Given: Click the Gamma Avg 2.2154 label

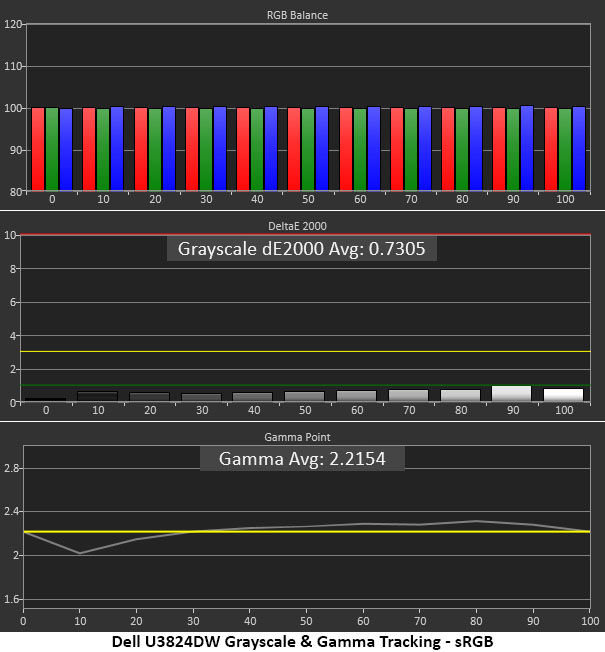Looking at the screenshot, I should click(x=302, y=459).
